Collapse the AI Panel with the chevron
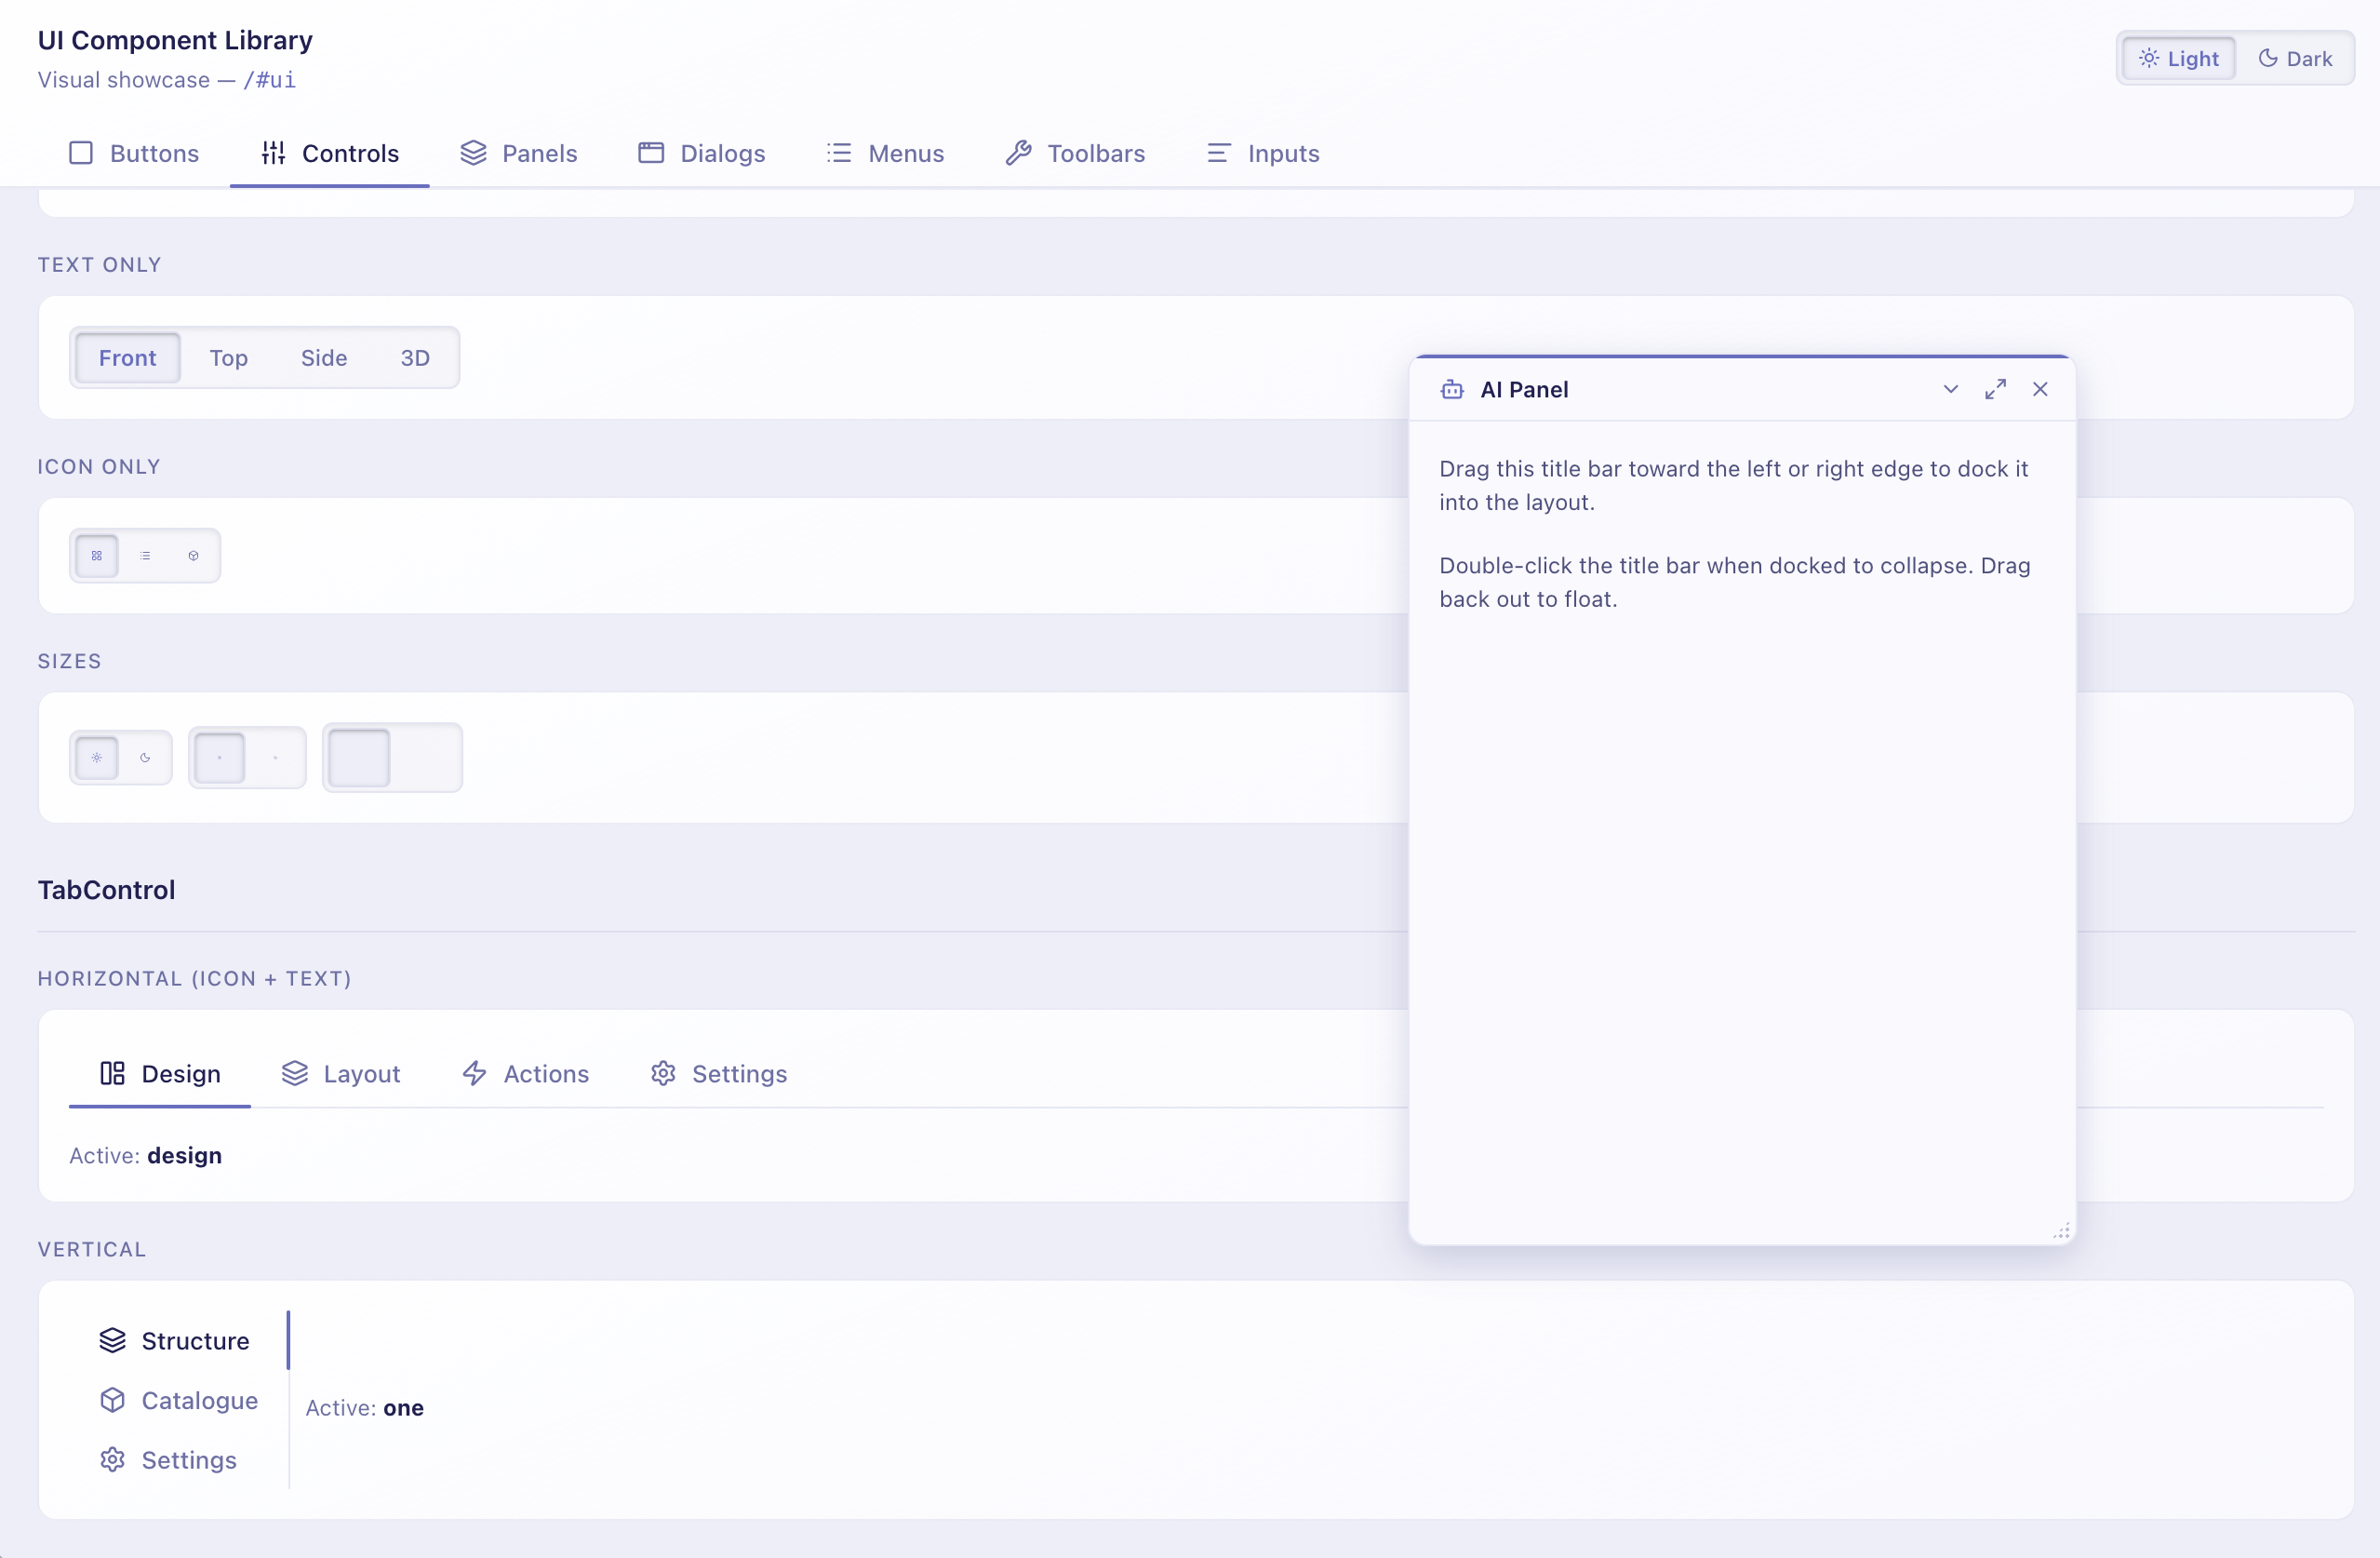 [x=1950, y=389]
